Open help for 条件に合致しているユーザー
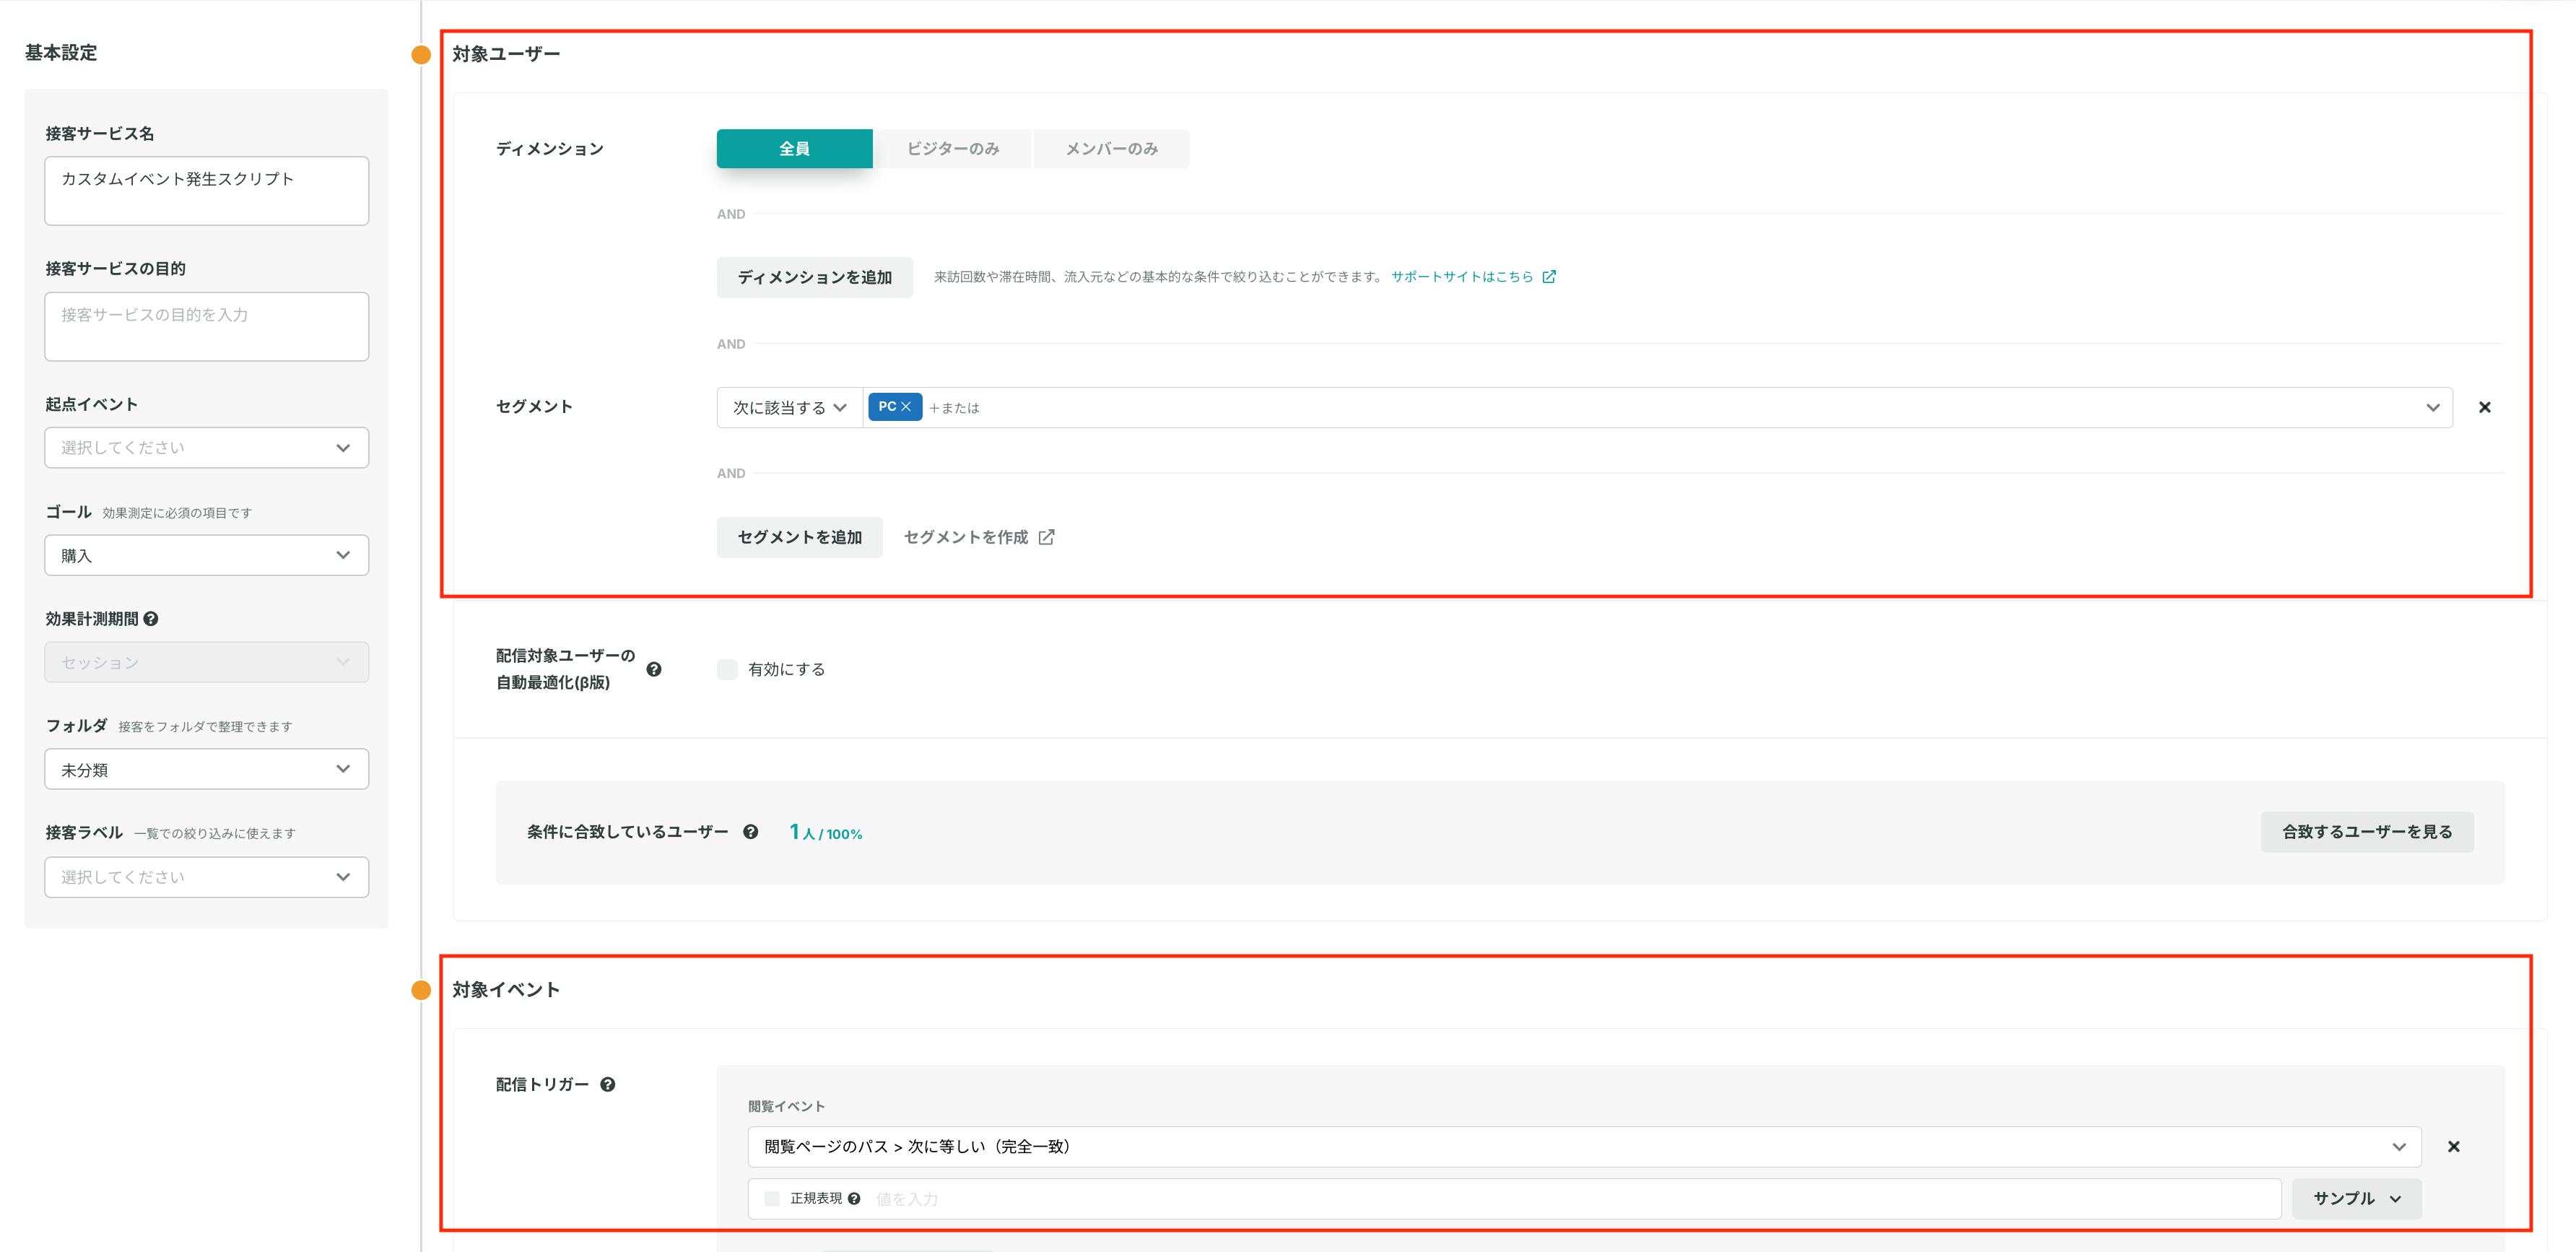Image resolution: width=2576 pixels, height=1252 pixels. click(750, 832)
